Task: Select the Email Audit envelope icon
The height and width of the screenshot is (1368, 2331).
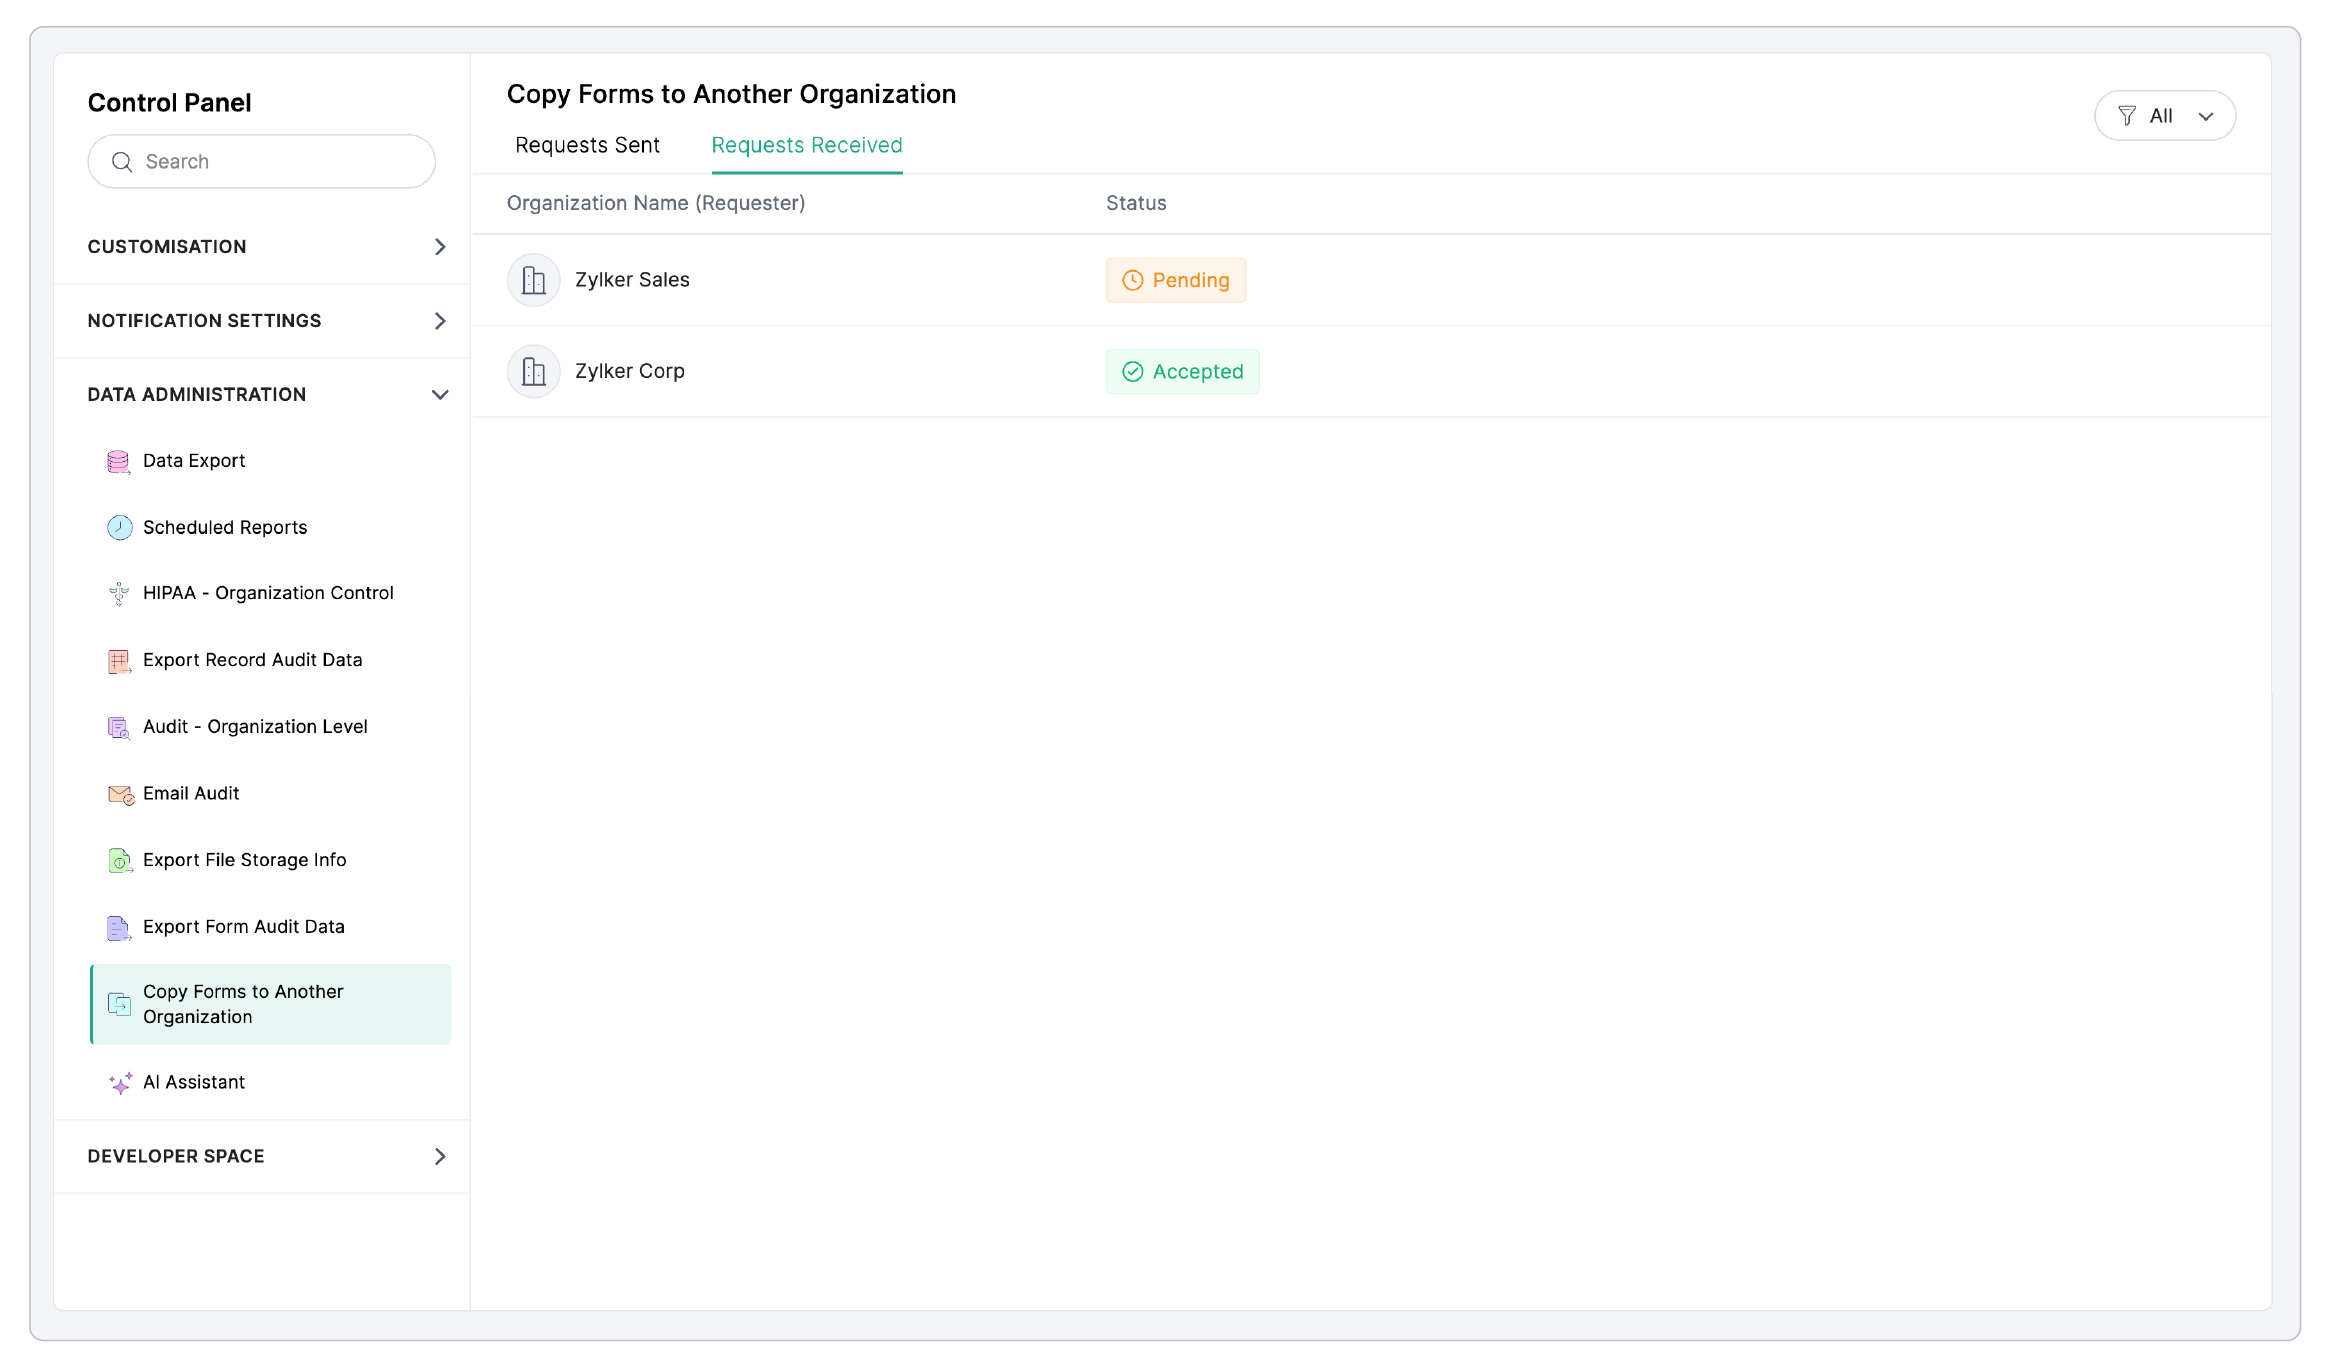Action: [x=120, y=794]
